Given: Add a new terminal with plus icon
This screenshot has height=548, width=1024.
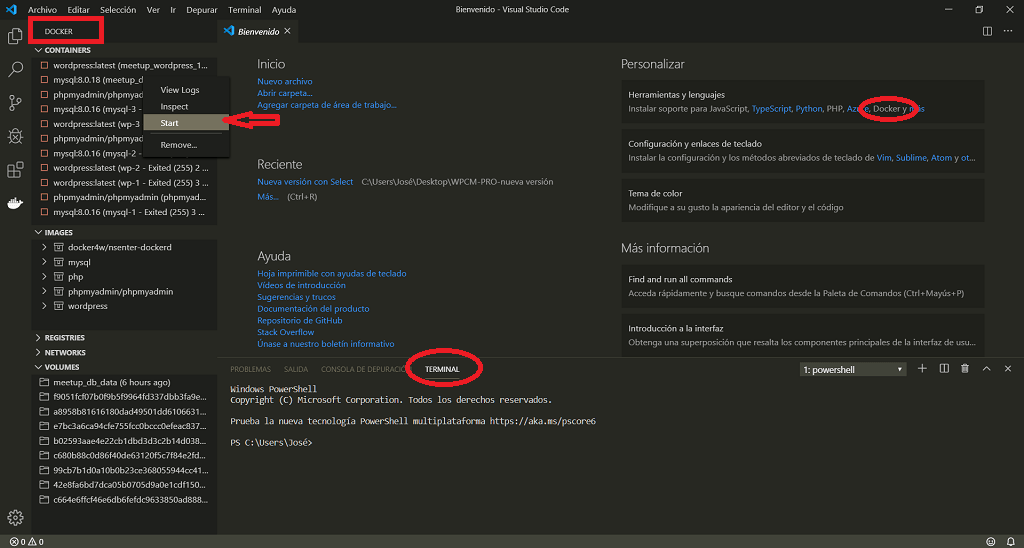Looking at the screenshot, I should pos(922,369).
